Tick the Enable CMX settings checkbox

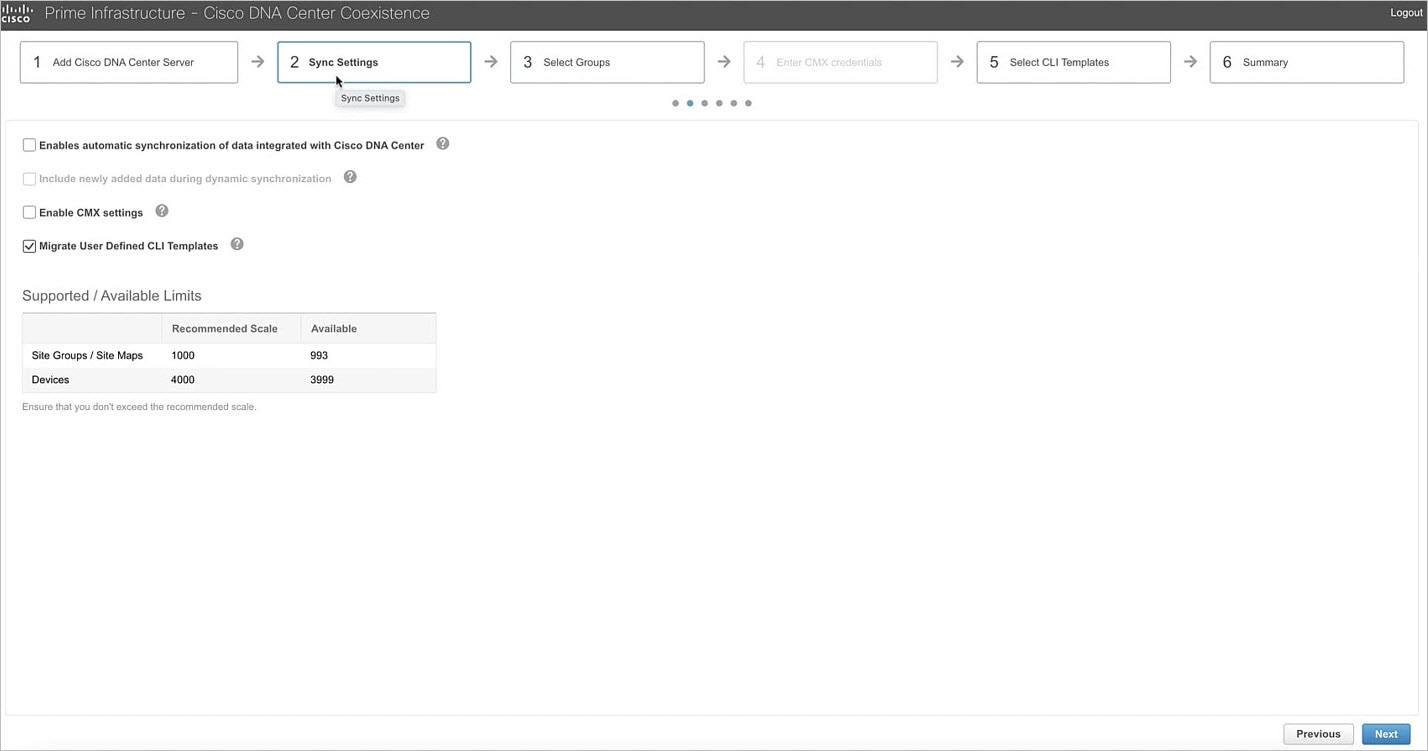[29, 212]
